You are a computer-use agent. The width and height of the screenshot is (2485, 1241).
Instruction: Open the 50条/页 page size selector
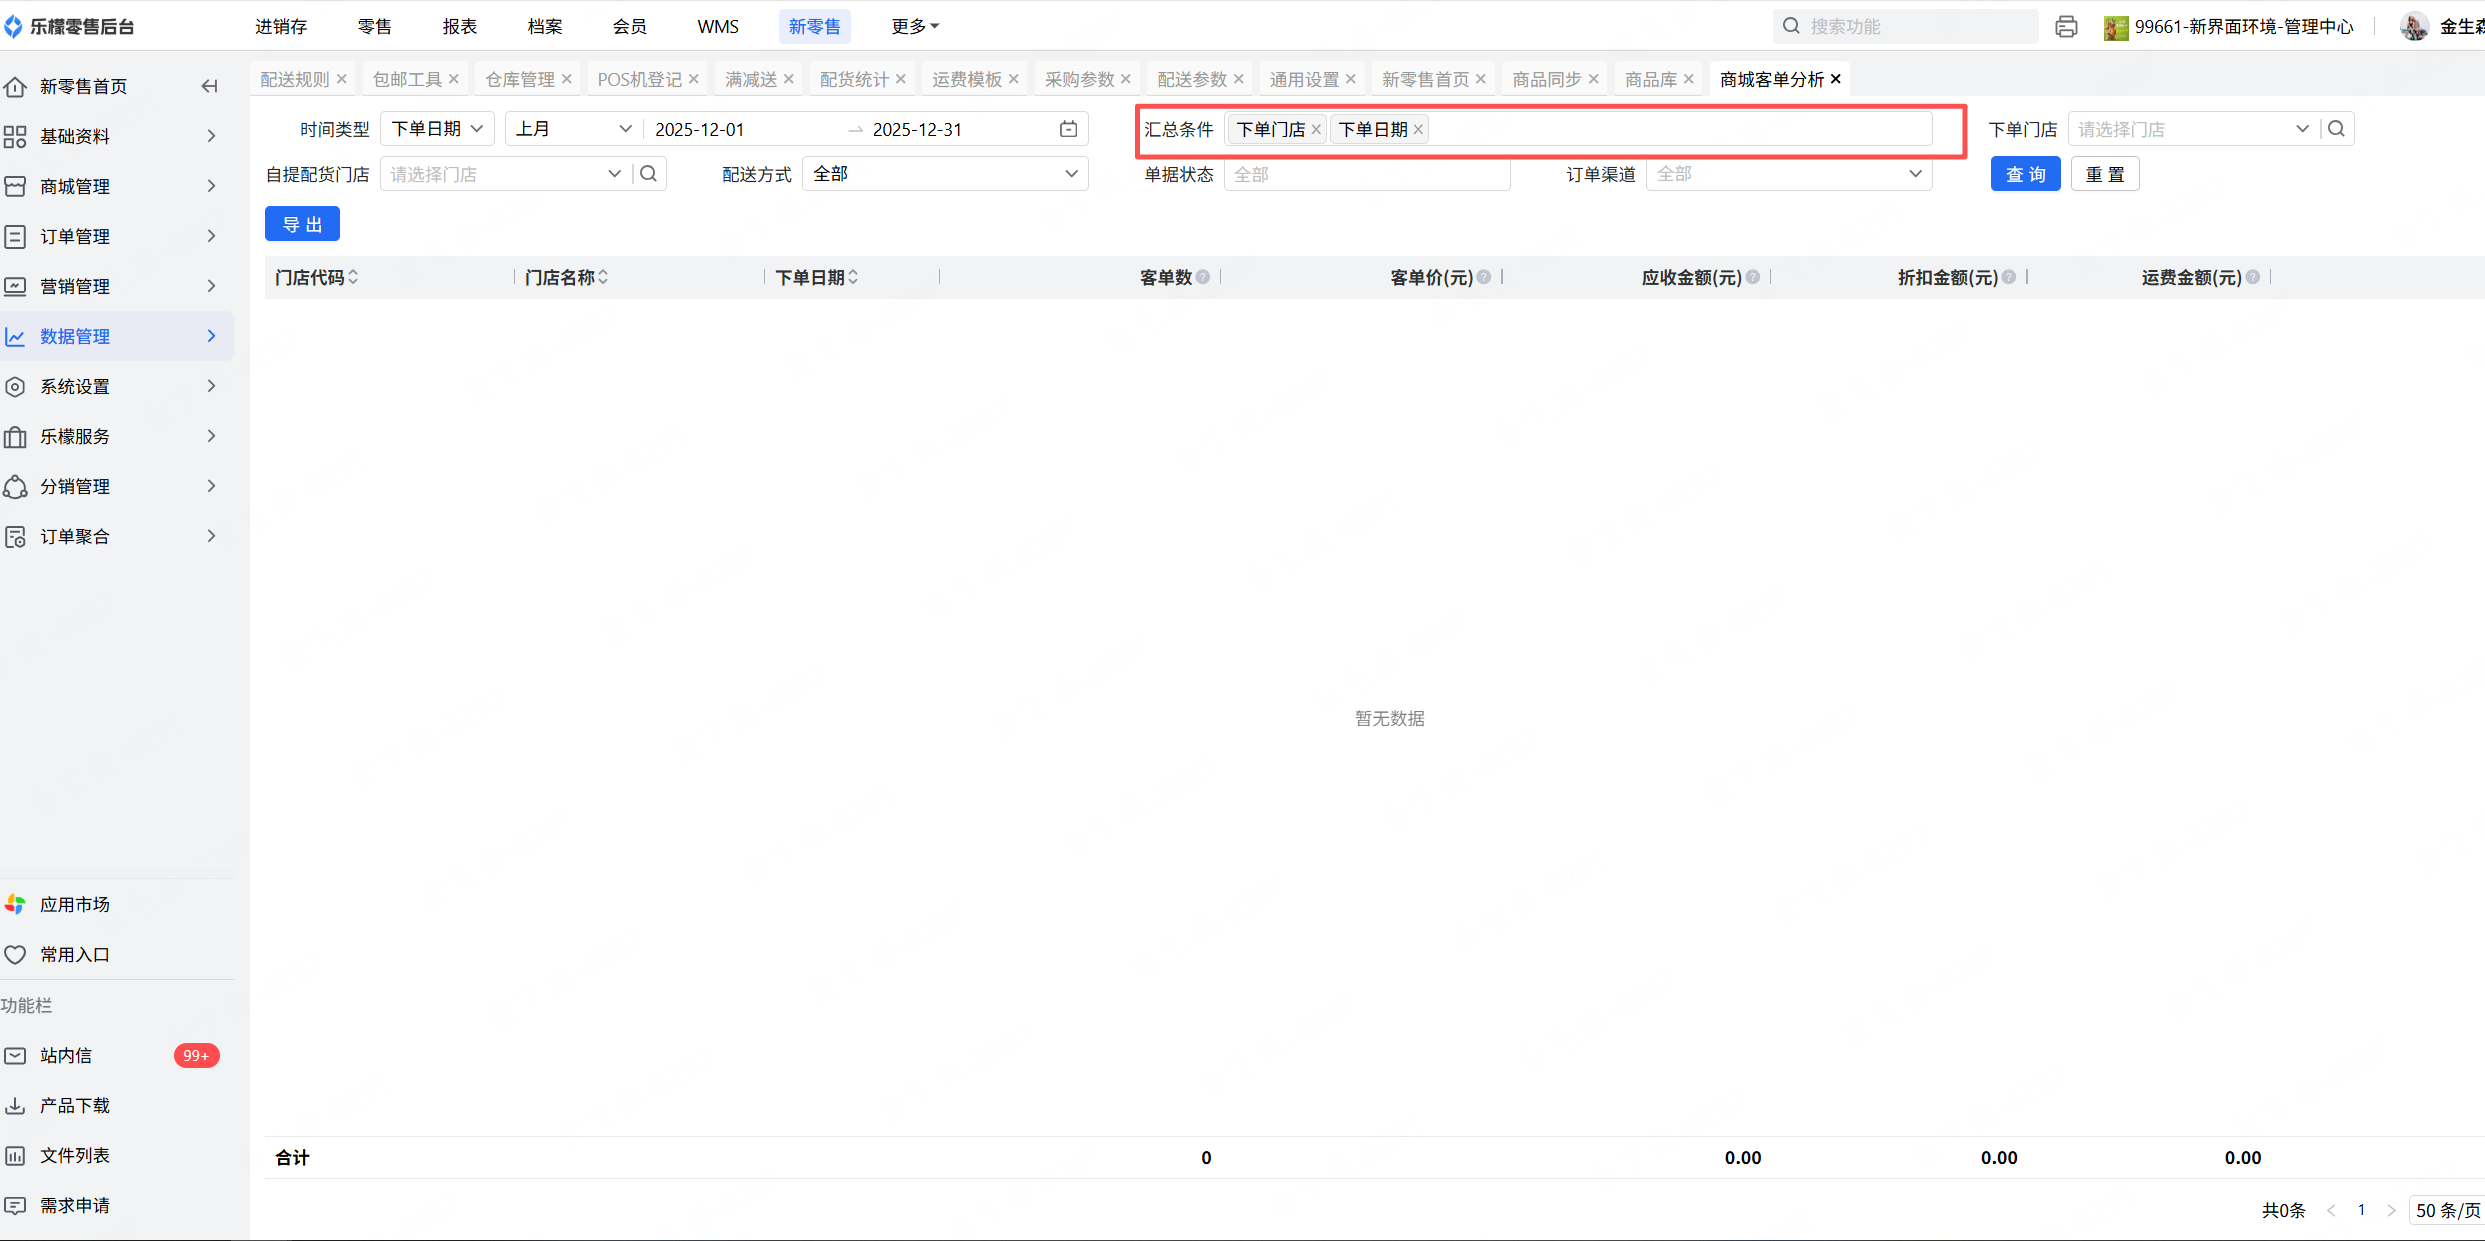[x=2446, y=1210]
